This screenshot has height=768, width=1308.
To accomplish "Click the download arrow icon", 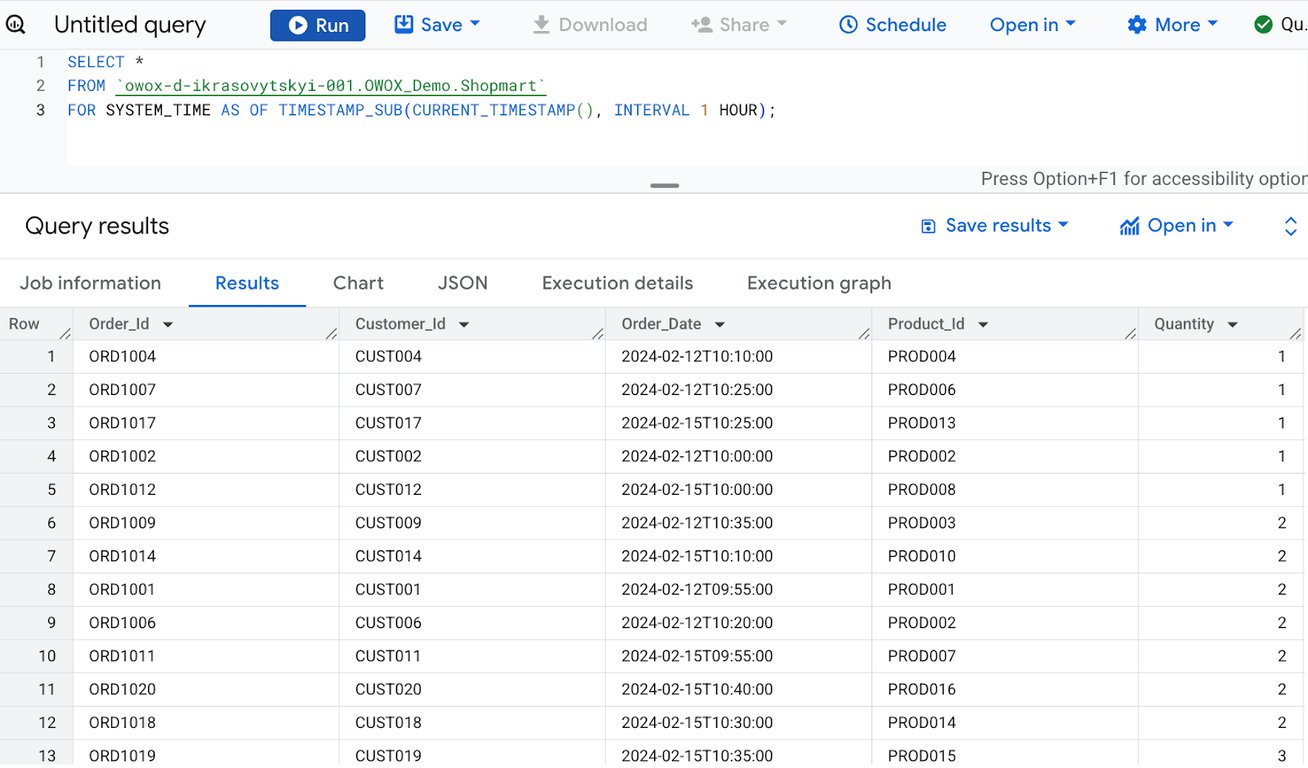I will pos(541,25).
